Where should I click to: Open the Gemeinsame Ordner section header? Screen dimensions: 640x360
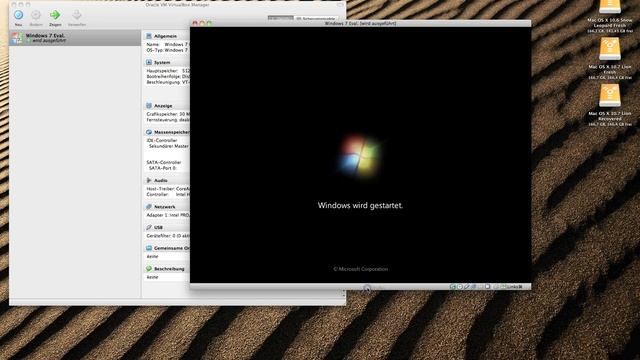click(167, 248)
